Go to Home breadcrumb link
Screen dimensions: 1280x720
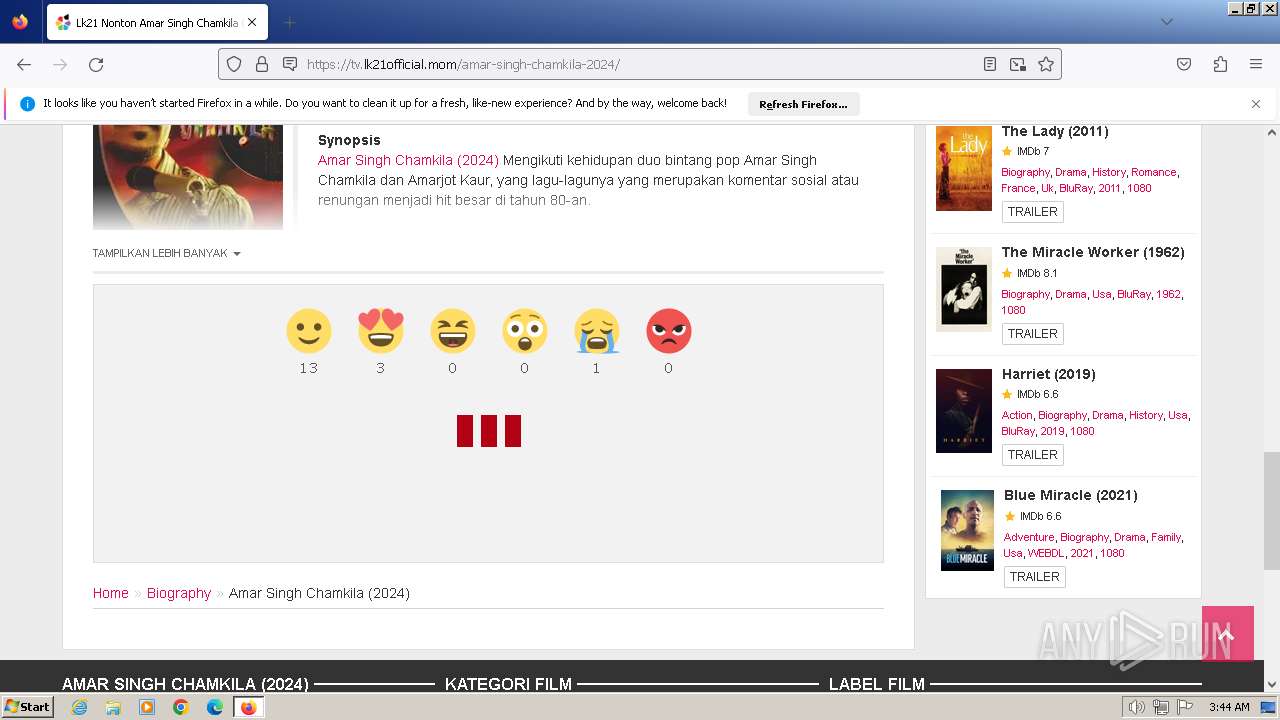111,593
